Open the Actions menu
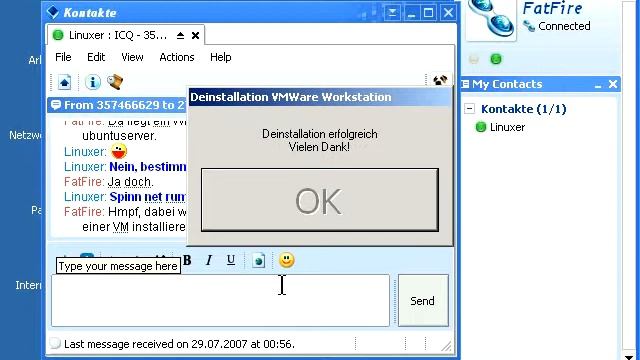Screen dimensions: 640x360 (x=177, y=57)
